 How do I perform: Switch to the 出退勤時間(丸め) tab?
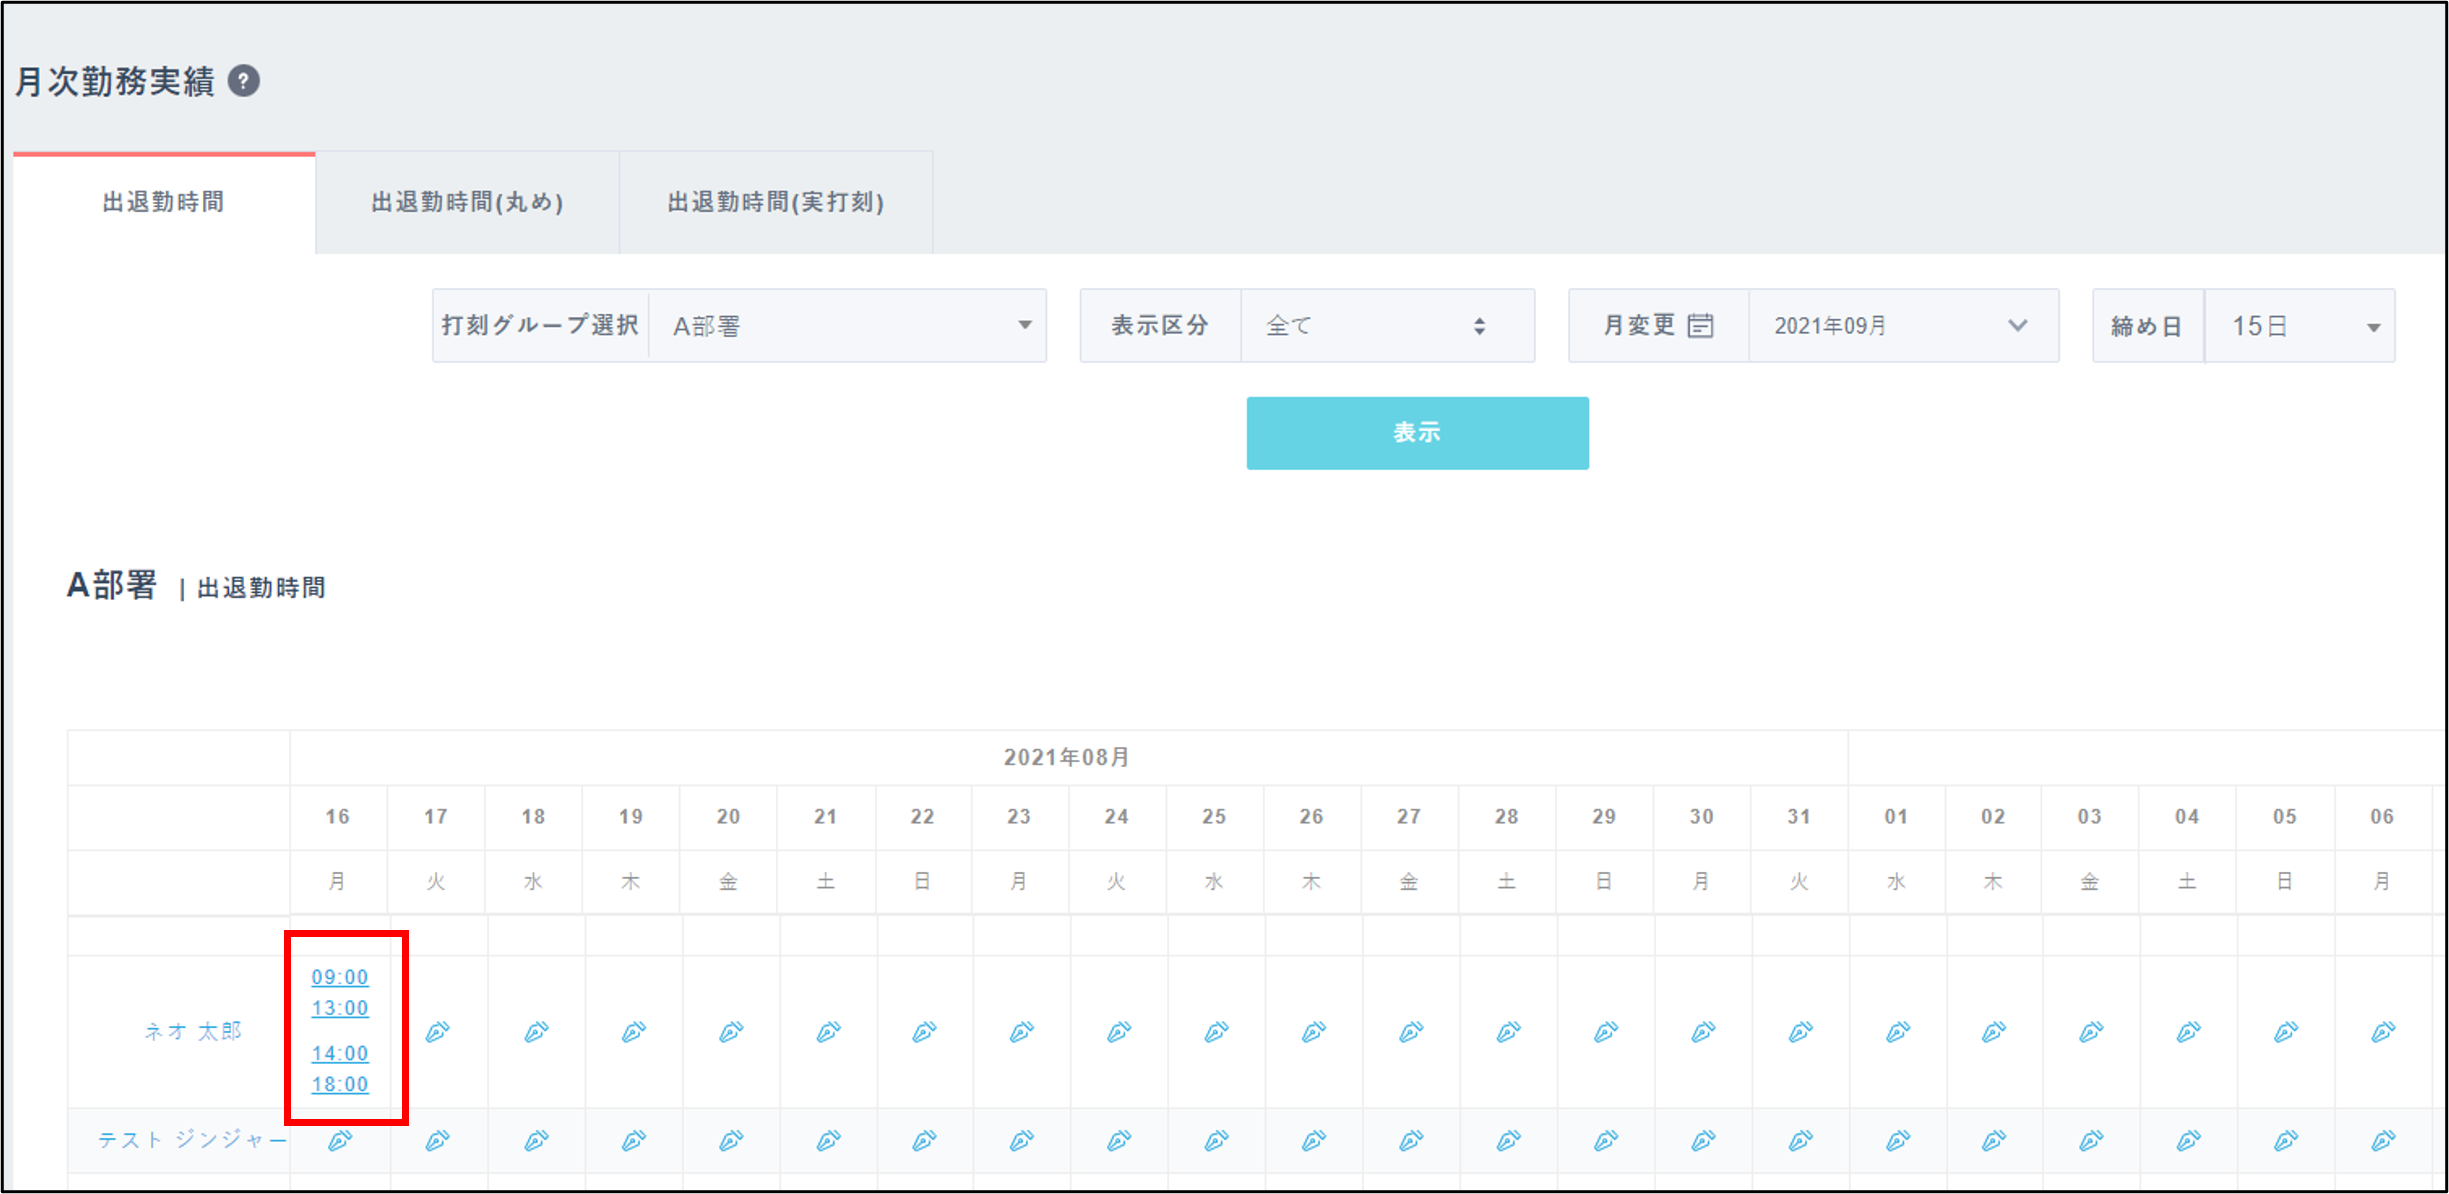coord(467,203)
